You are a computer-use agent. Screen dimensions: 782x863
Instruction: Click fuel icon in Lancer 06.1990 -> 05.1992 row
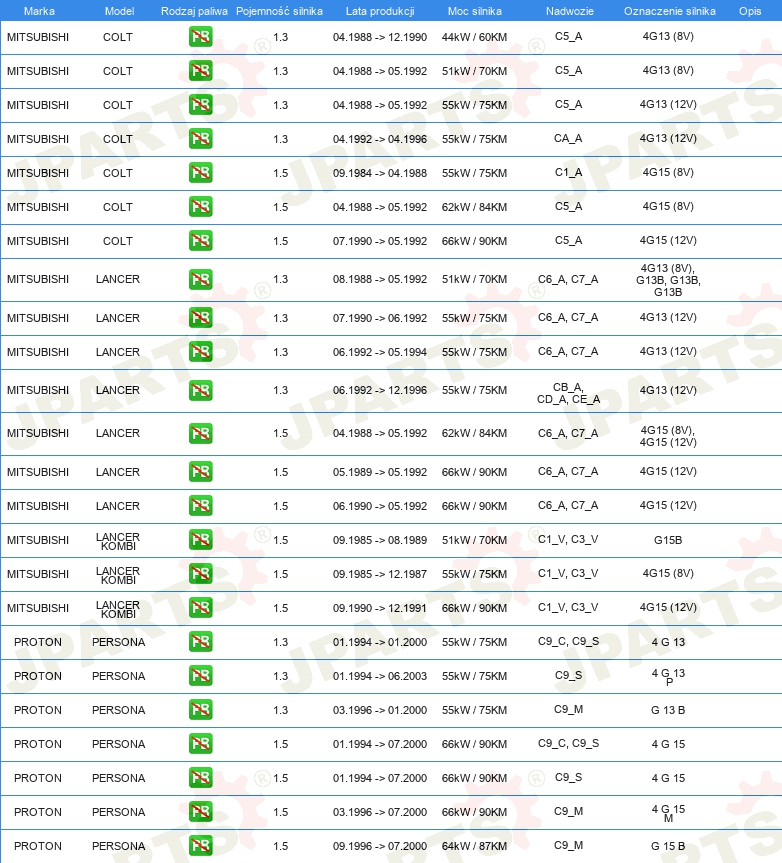[x=200, y=506]
